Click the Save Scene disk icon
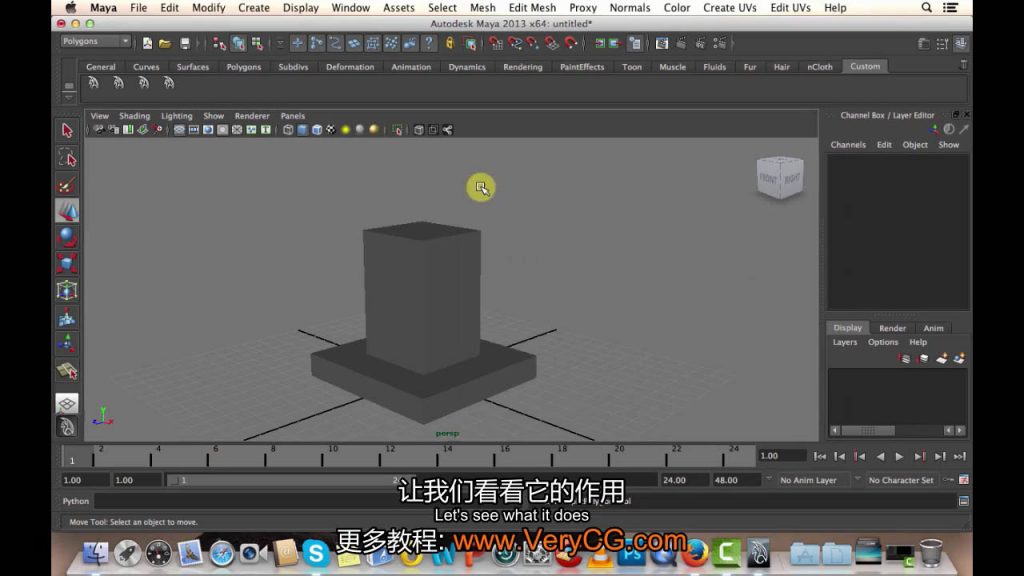 click(185, 43)
